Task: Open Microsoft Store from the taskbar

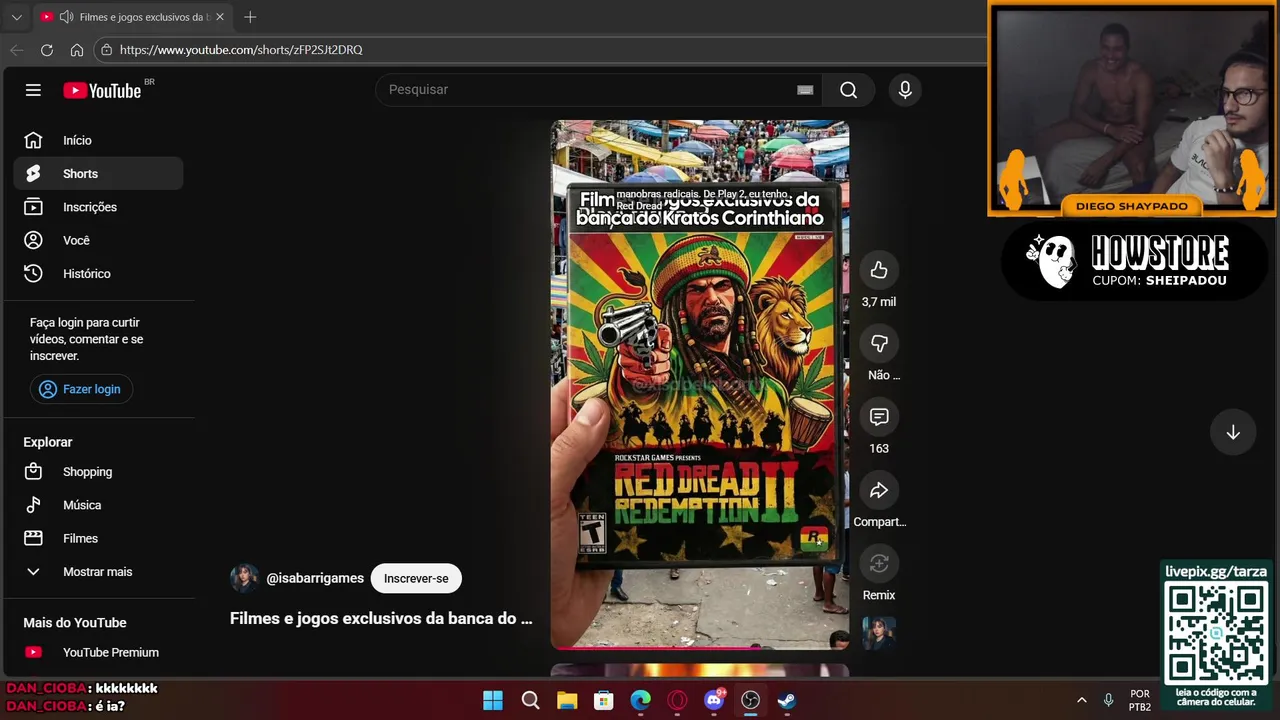Action: (x=604, y=701)
